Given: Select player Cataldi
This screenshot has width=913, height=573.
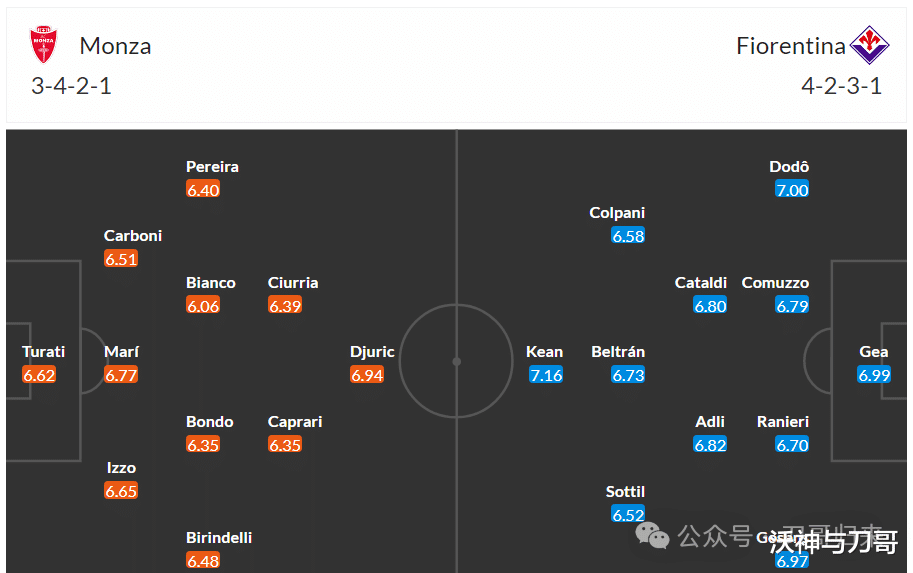Looking at the screenshot, I should click(700, 283).
